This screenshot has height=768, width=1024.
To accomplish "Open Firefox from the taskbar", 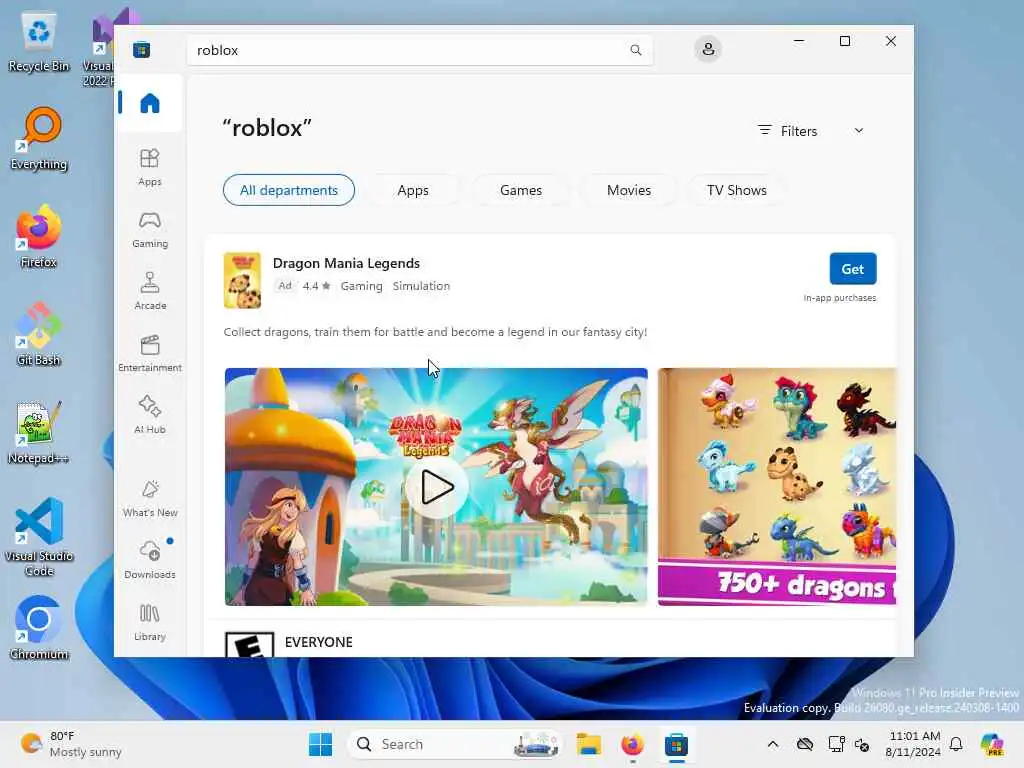I will tap(632, 744).
